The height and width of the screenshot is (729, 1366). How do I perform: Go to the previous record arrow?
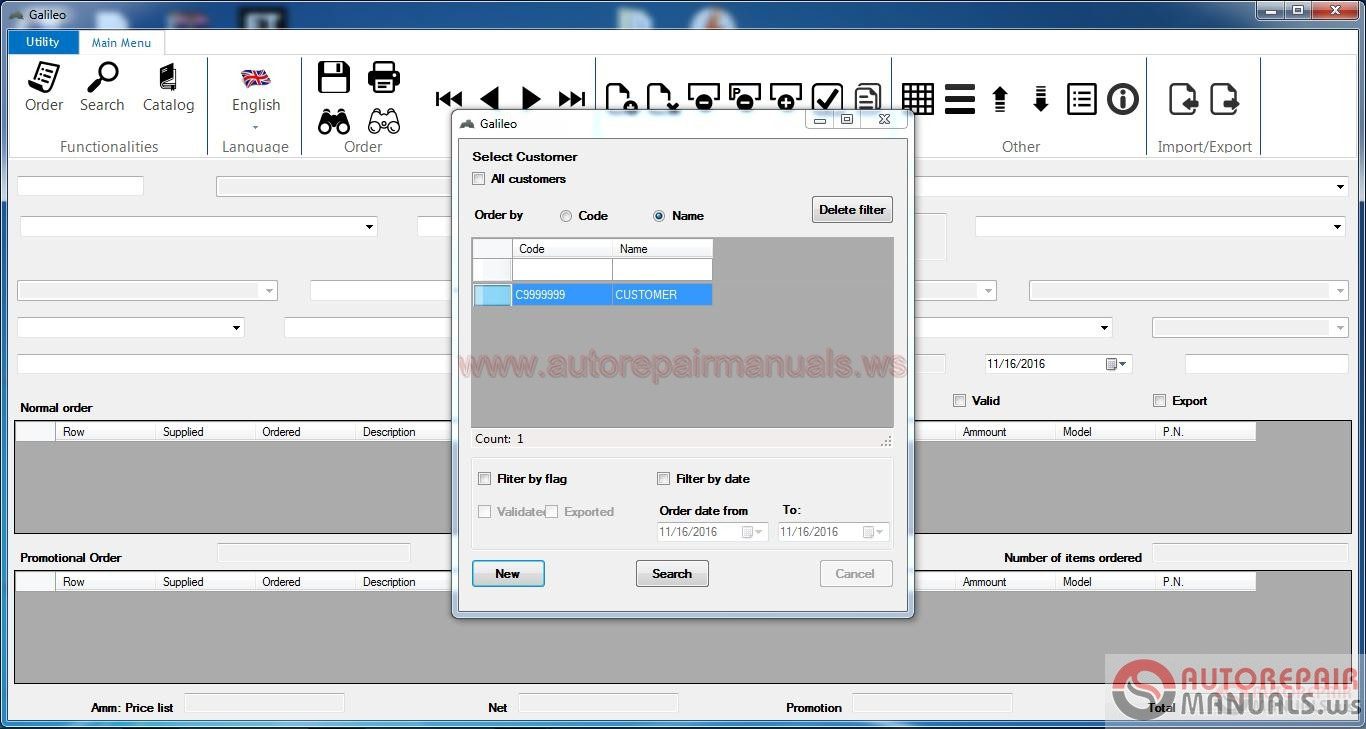tap(489, 99)
